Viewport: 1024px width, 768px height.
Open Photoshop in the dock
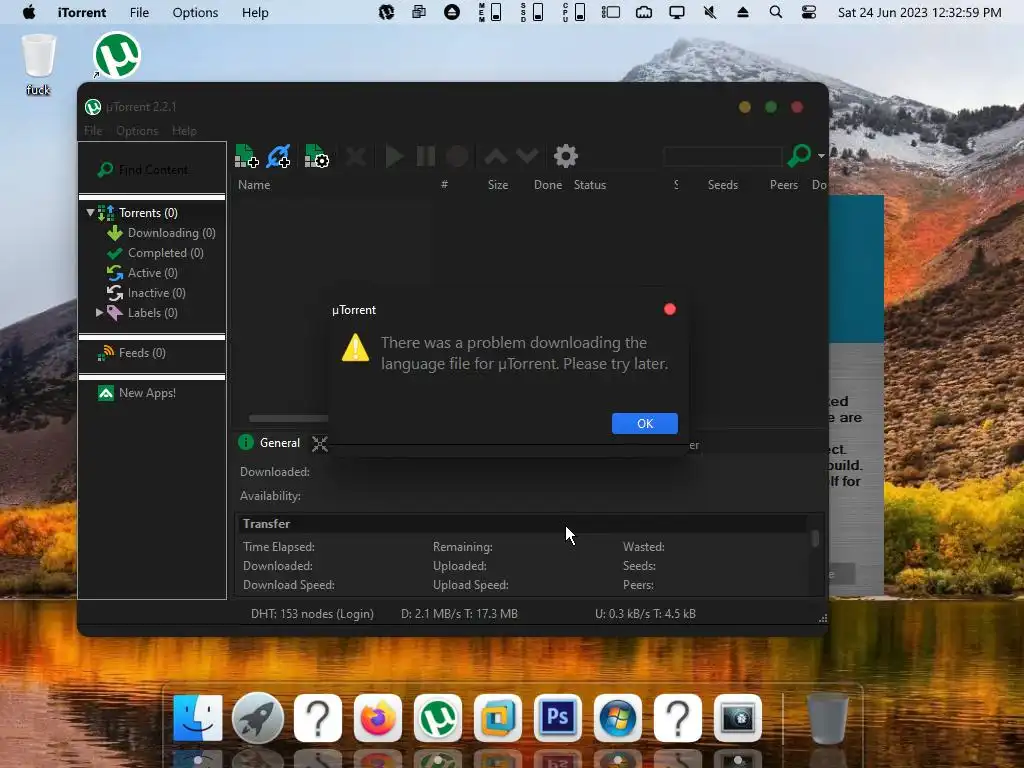pos(558,718)
